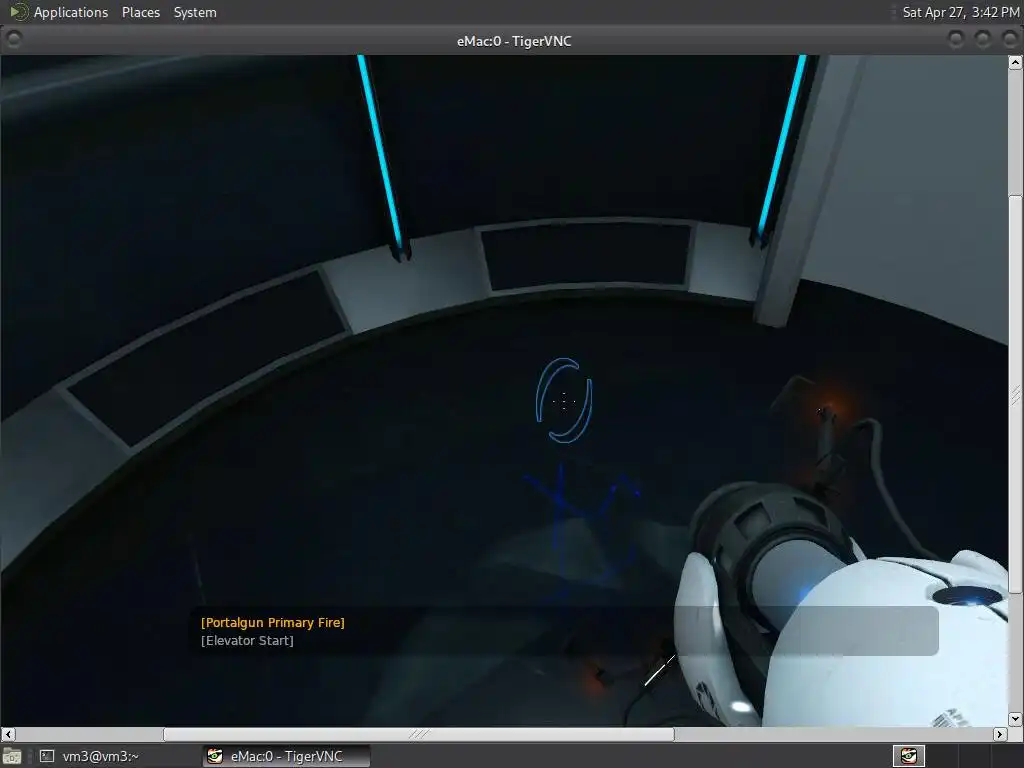Click the vertical scrollbar thumb
The height and width of the screenshot is (768, 1024).
tap(1015, 394)
